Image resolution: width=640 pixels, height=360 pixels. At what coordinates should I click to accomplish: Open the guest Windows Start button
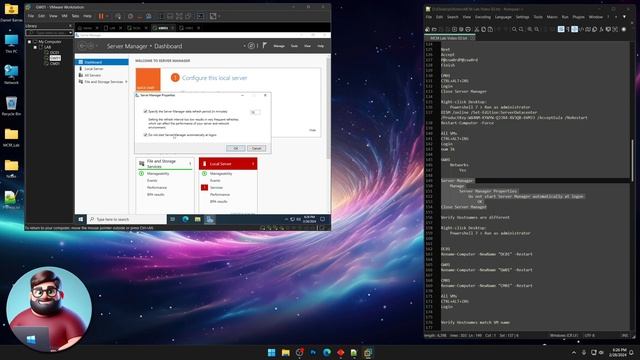click(80, 220)
